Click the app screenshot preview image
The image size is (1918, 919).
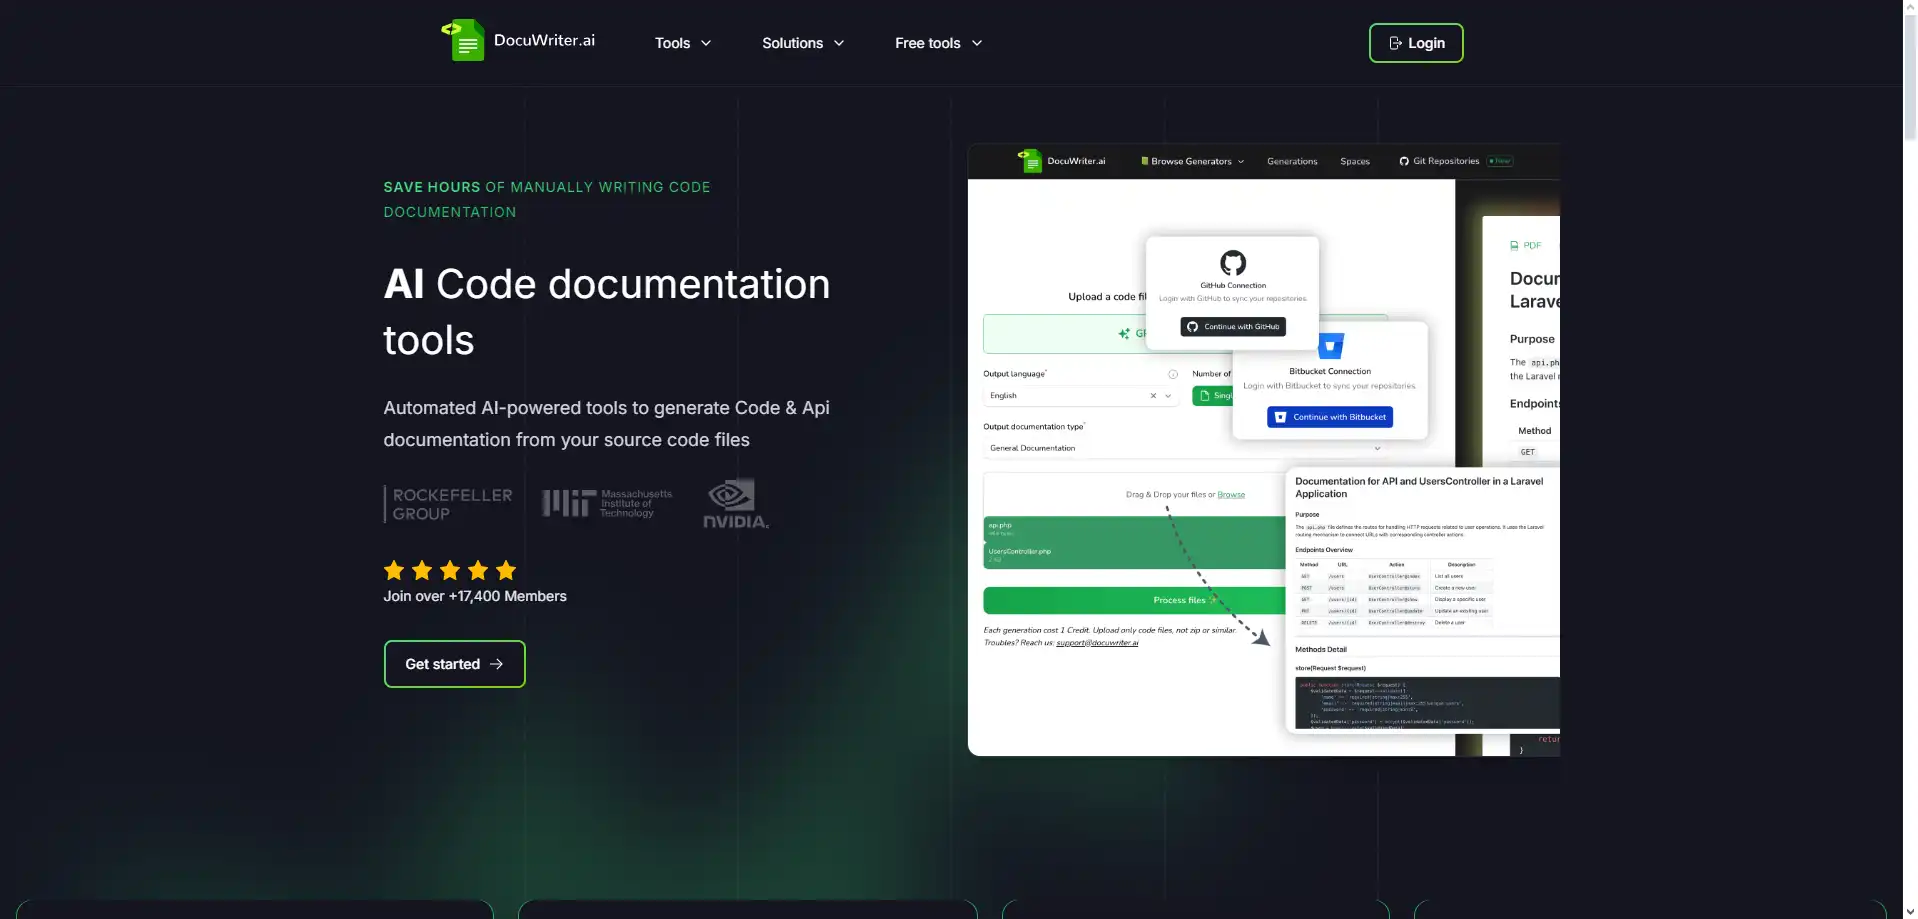tap(1263, 450)
